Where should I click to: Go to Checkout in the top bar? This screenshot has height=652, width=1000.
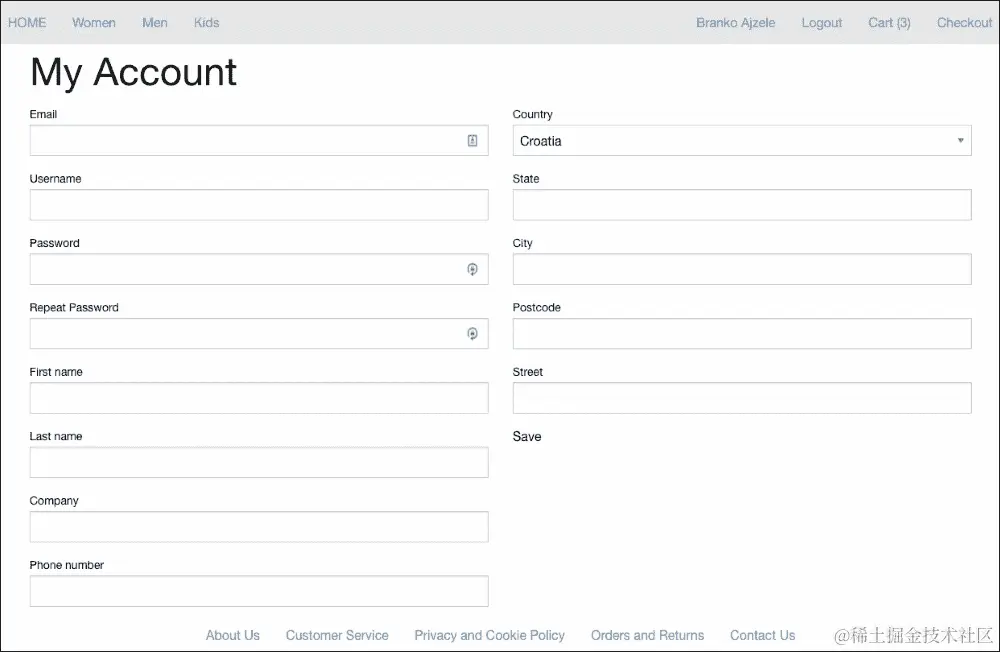(x=964, y=23)
